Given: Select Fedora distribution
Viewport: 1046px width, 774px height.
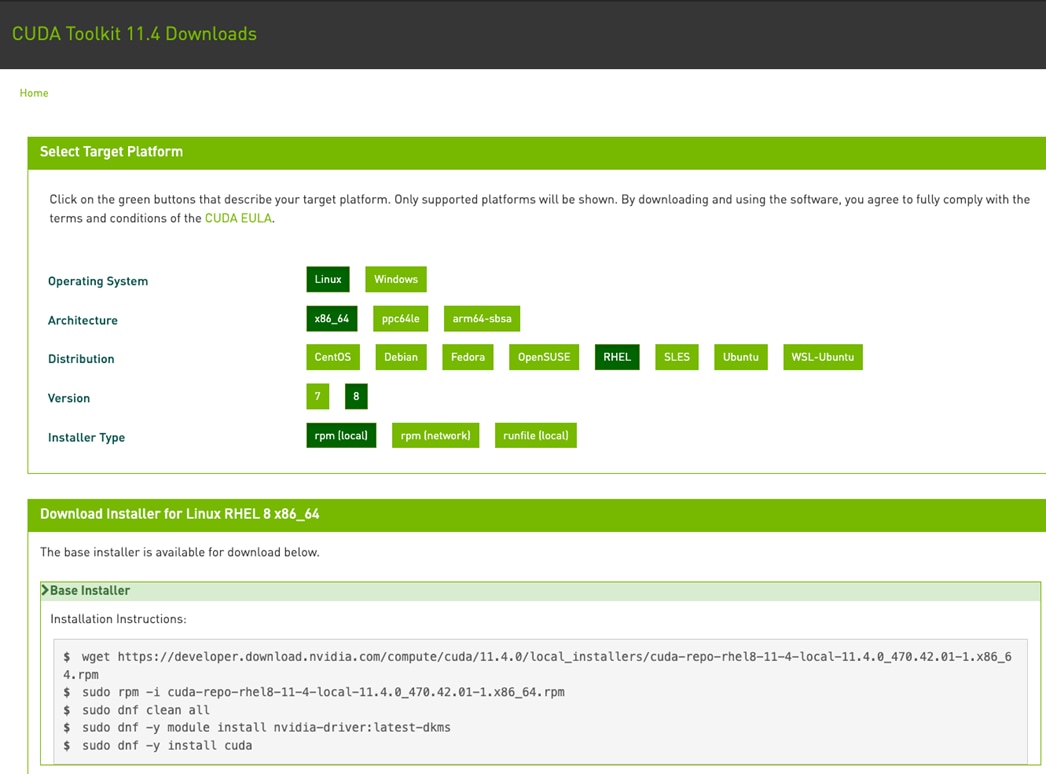Looking at the screenshot, I should click(468, 357).
